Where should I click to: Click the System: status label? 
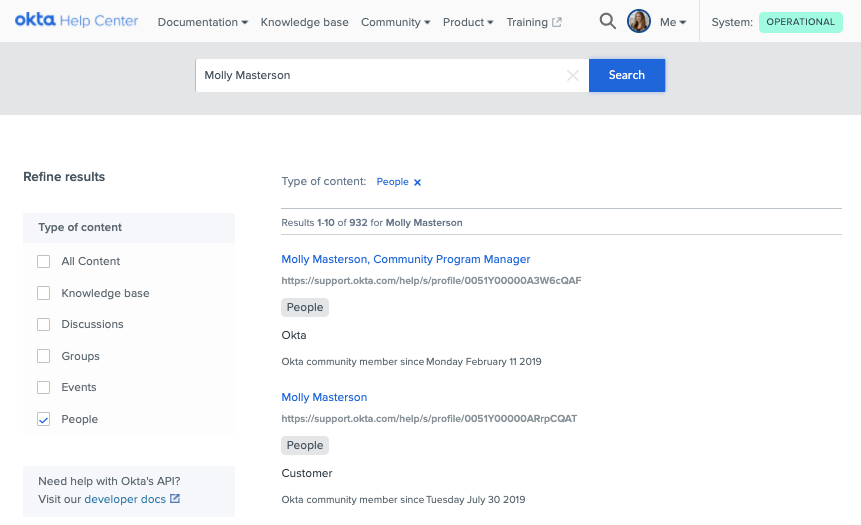click(x=732, y=22)
